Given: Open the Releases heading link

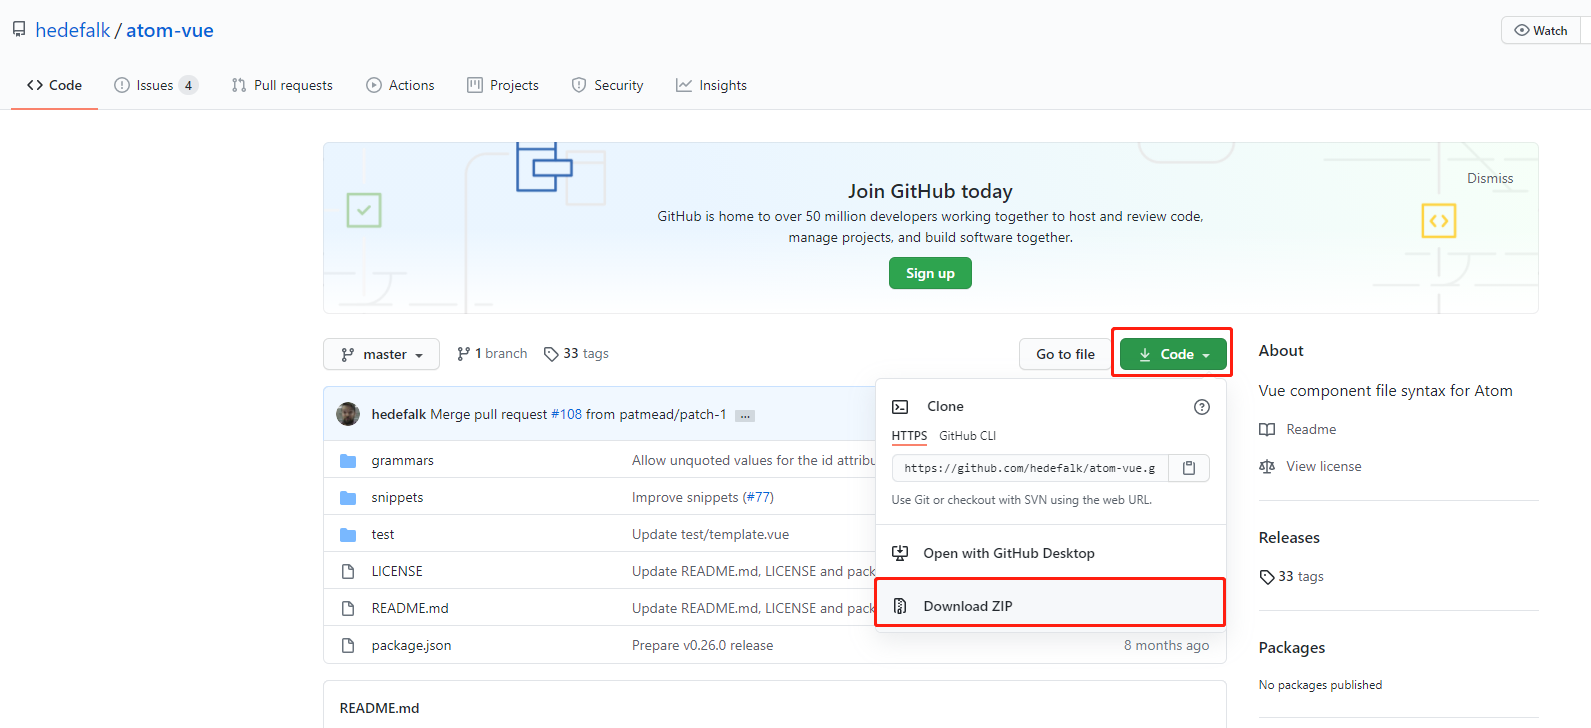Looking at the screenshot, I should 1289,537.
